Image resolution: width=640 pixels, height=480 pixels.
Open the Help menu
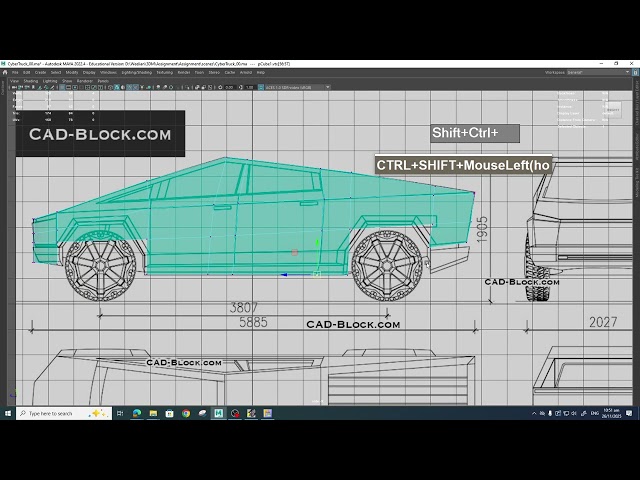click(261, 72)
